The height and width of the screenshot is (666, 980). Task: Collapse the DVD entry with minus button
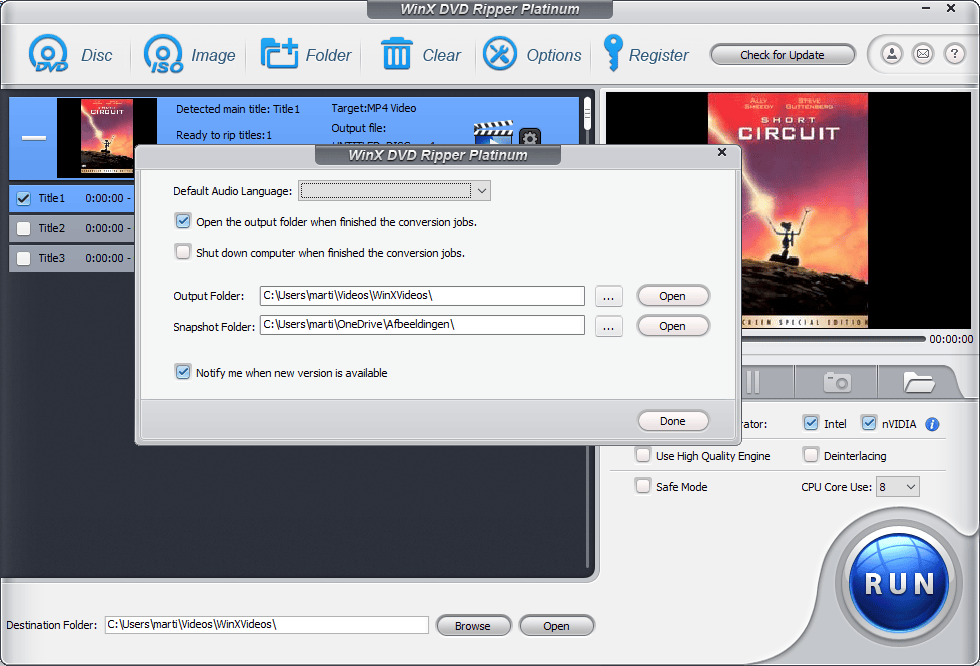click(34, 137)
